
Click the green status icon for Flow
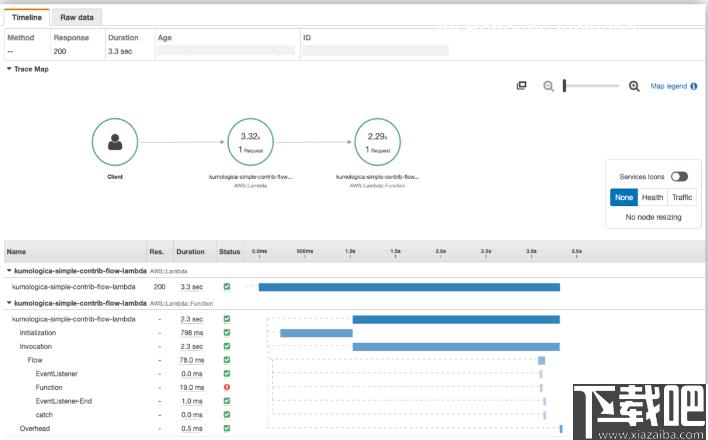[227, 360]
